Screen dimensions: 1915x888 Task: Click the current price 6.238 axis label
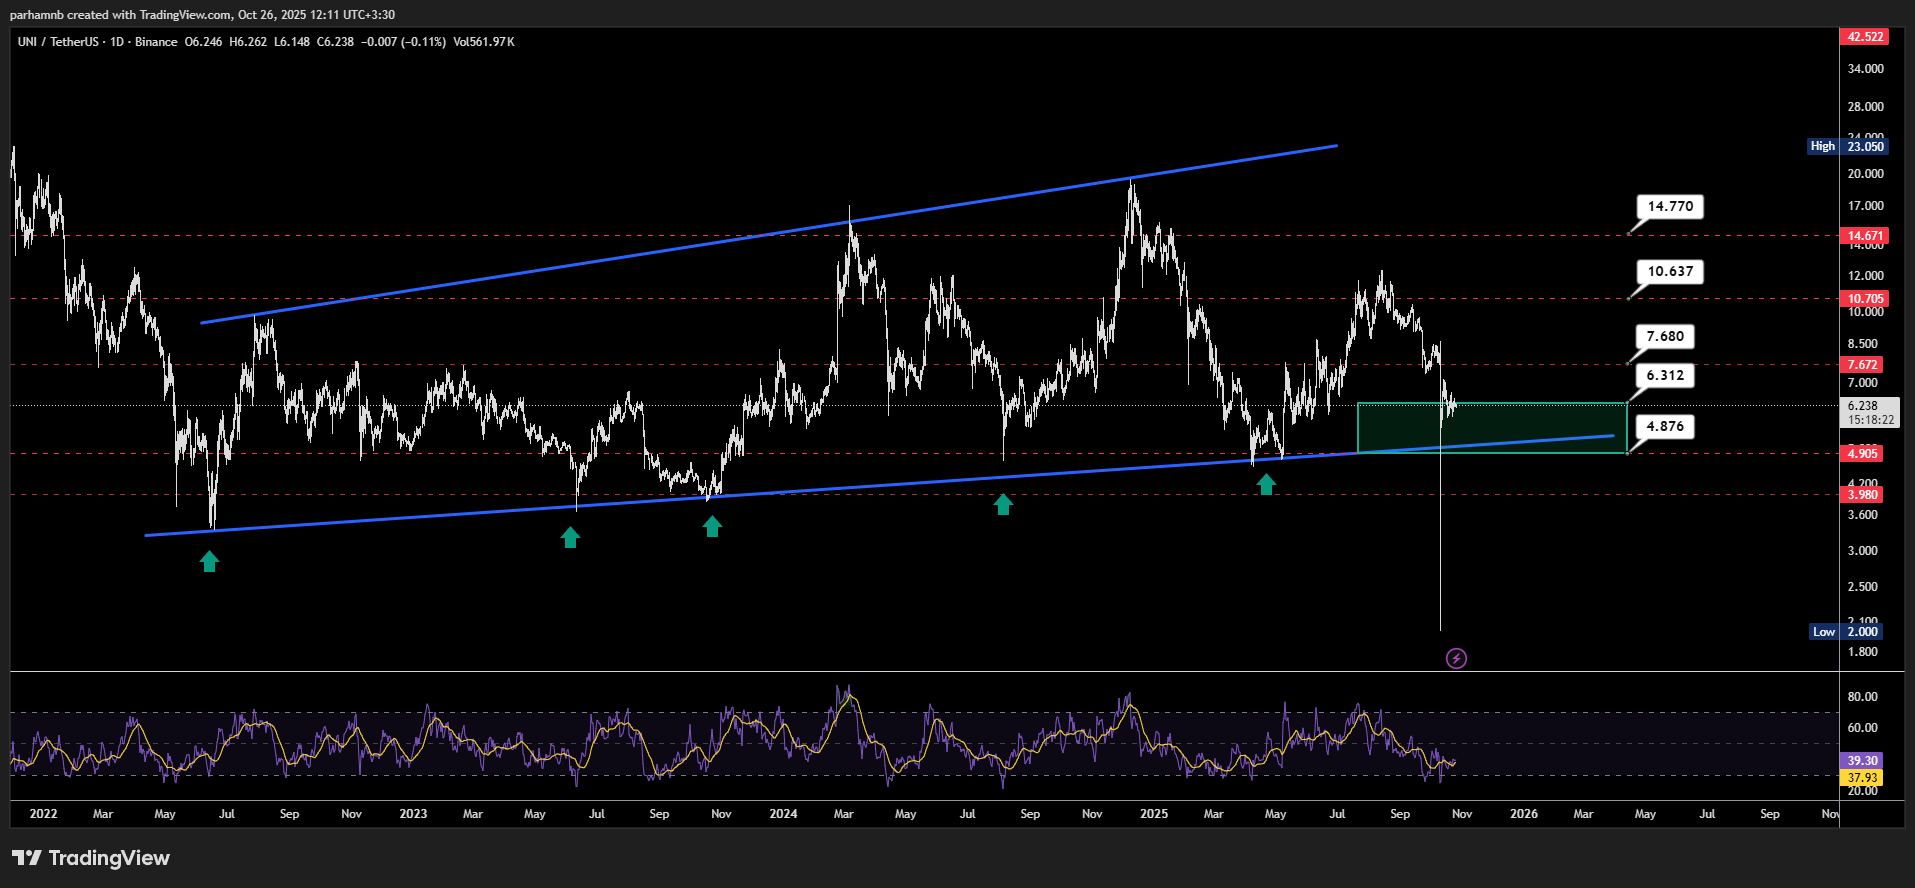tap(1862, 406)
